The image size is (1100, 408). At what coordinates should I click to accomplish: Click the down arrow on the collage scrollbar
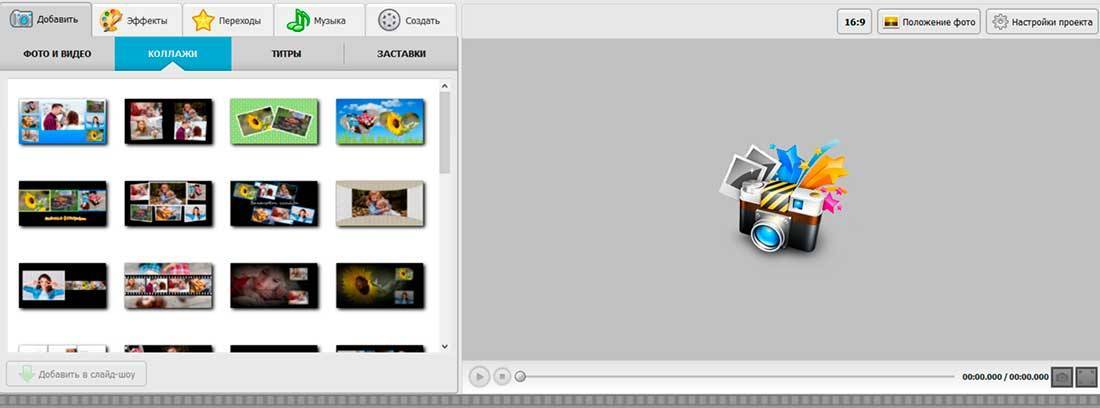[445, 346]
